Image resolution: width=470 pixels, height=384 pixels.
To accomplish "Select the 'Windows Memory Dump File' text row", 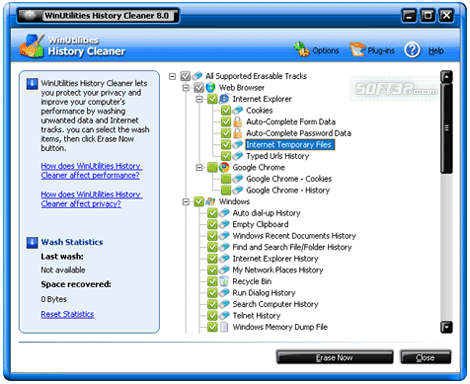I will [280, 327].
